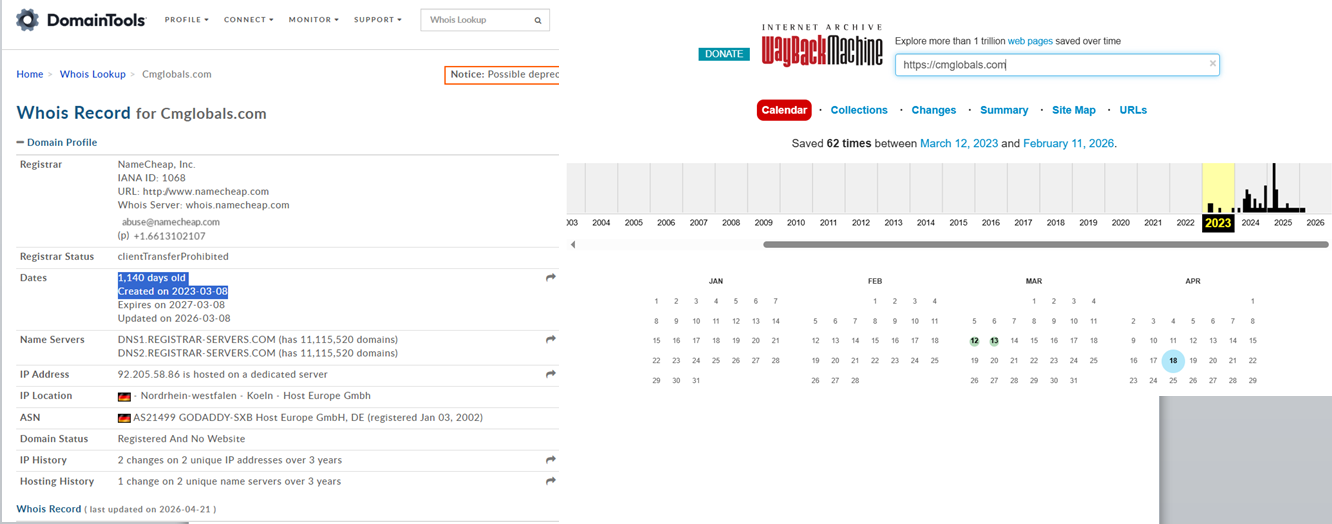Click the magnifier icon in Whois Lookup search
This screenshot has width=1332, height=524.
pyautogui.click(x=538, y=20)
